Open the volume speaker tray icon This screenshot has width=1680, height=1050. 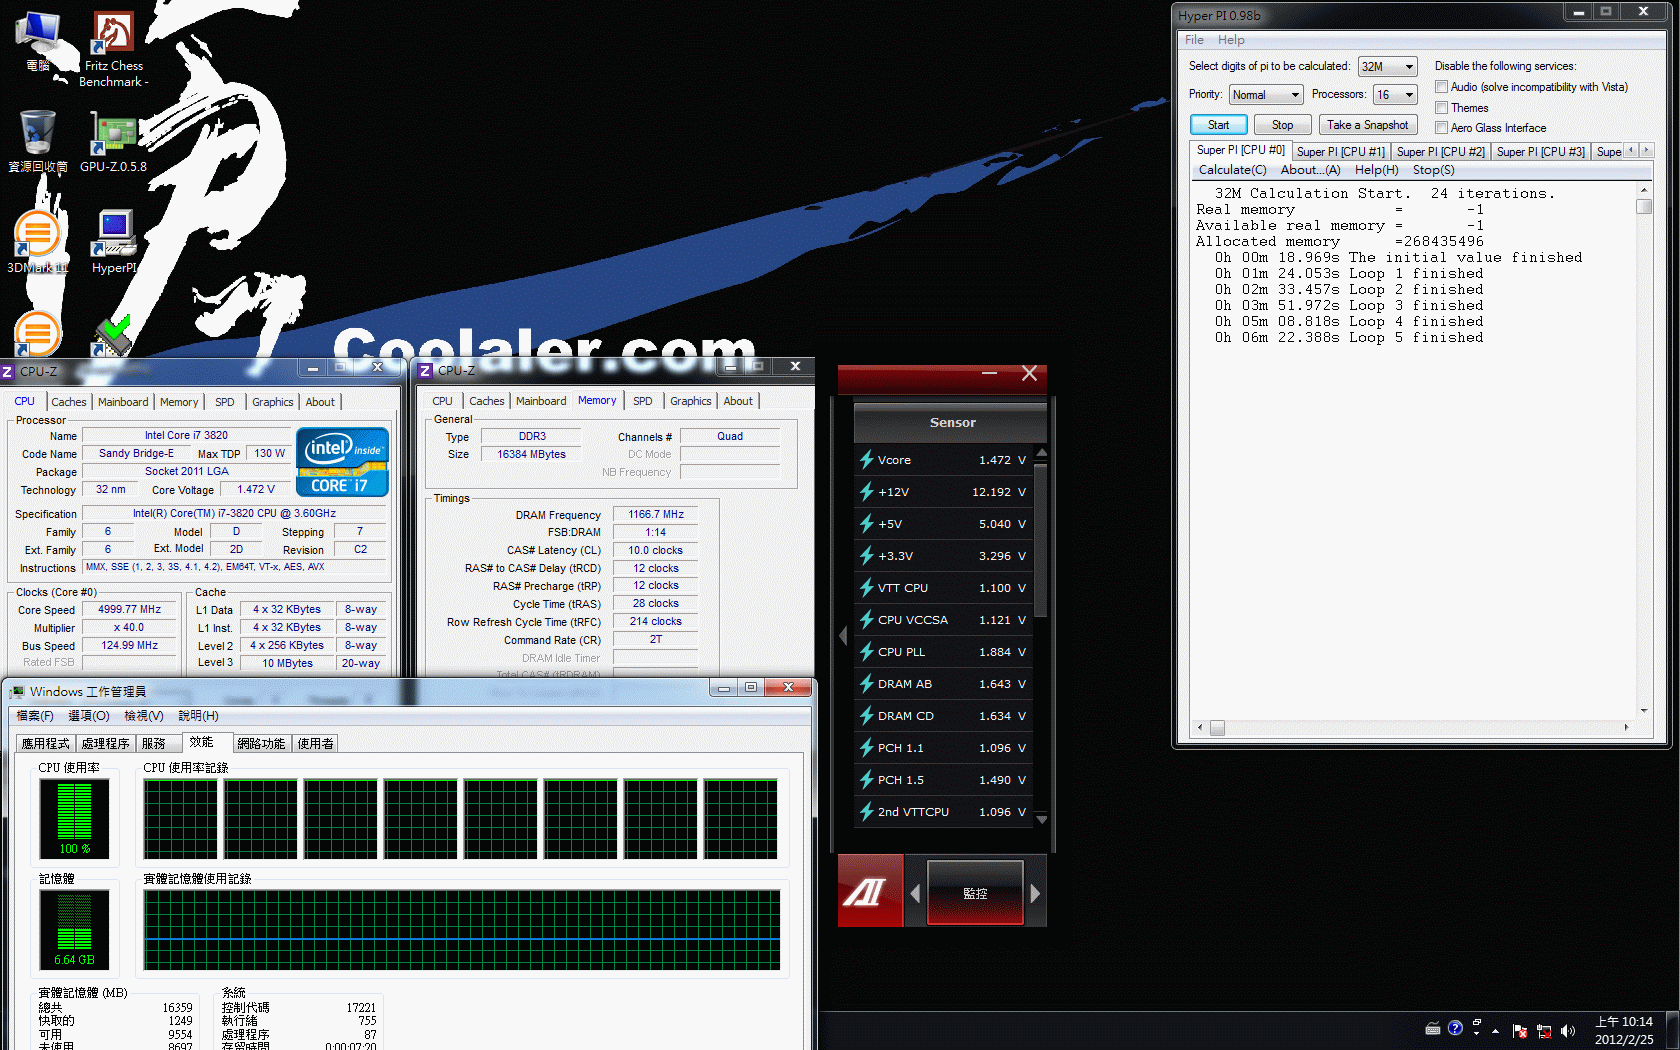tap(1567, 1030)
